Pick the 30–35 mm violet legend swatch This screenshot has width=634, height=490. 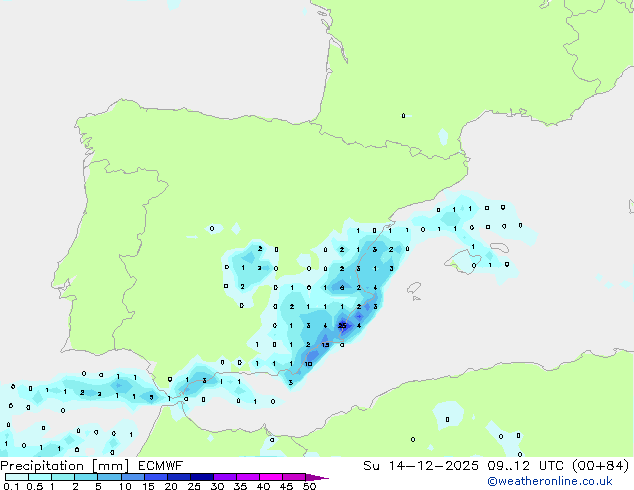pos(225,477)
